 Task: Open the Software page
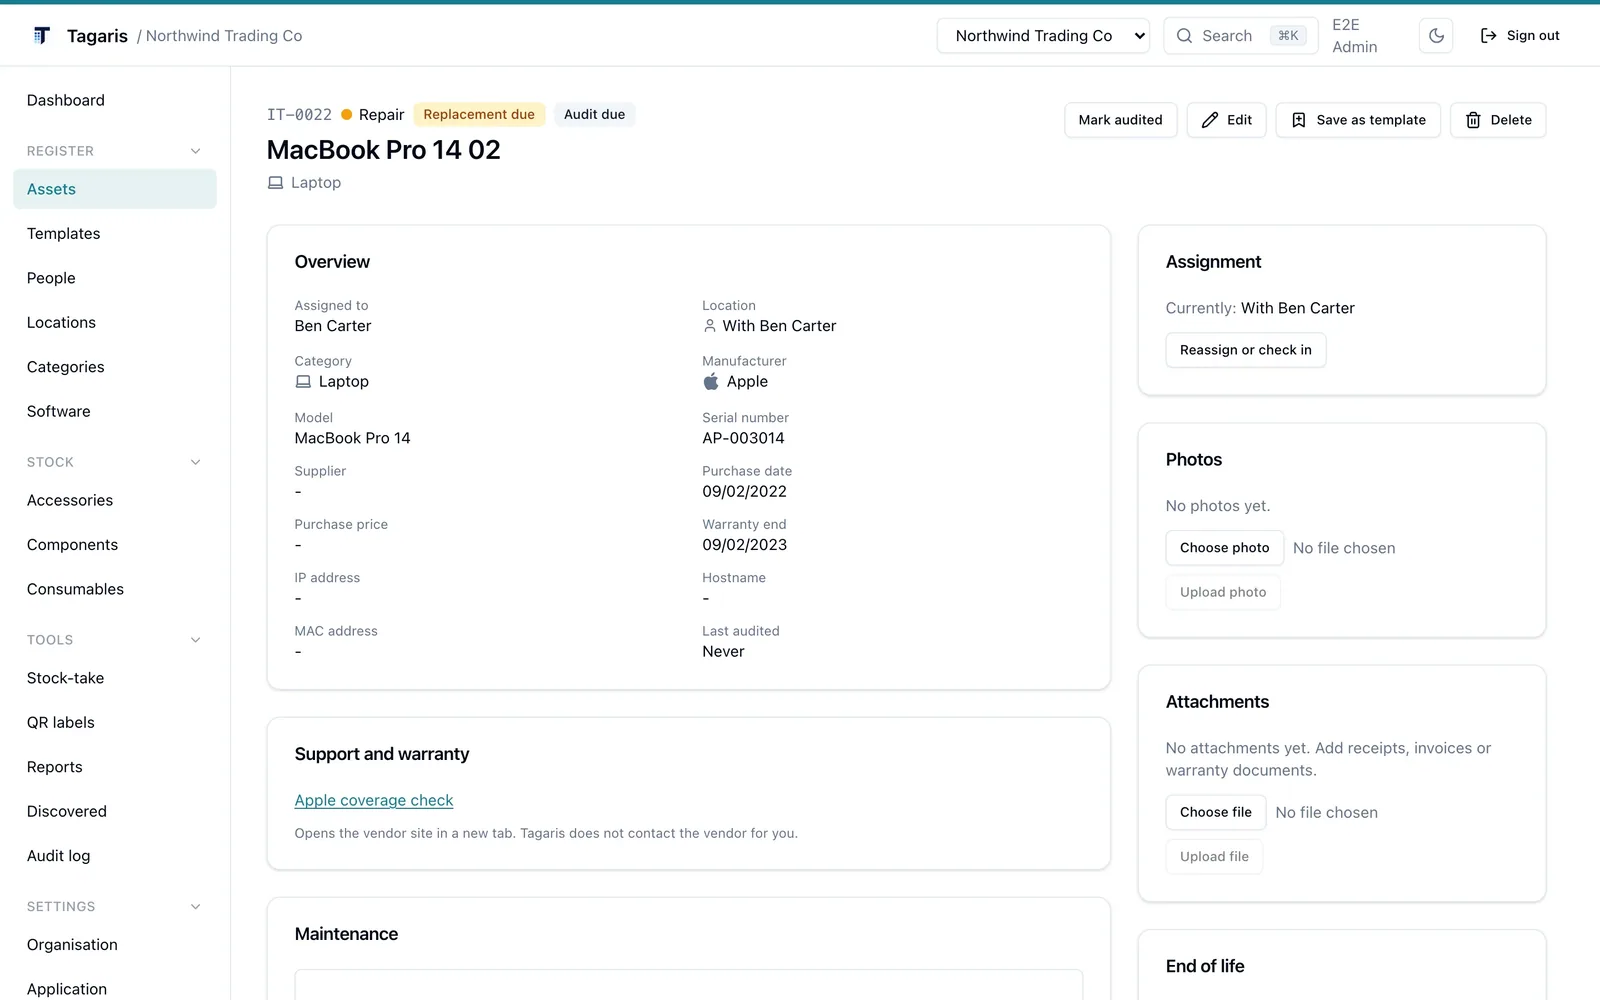pos(115,412)
